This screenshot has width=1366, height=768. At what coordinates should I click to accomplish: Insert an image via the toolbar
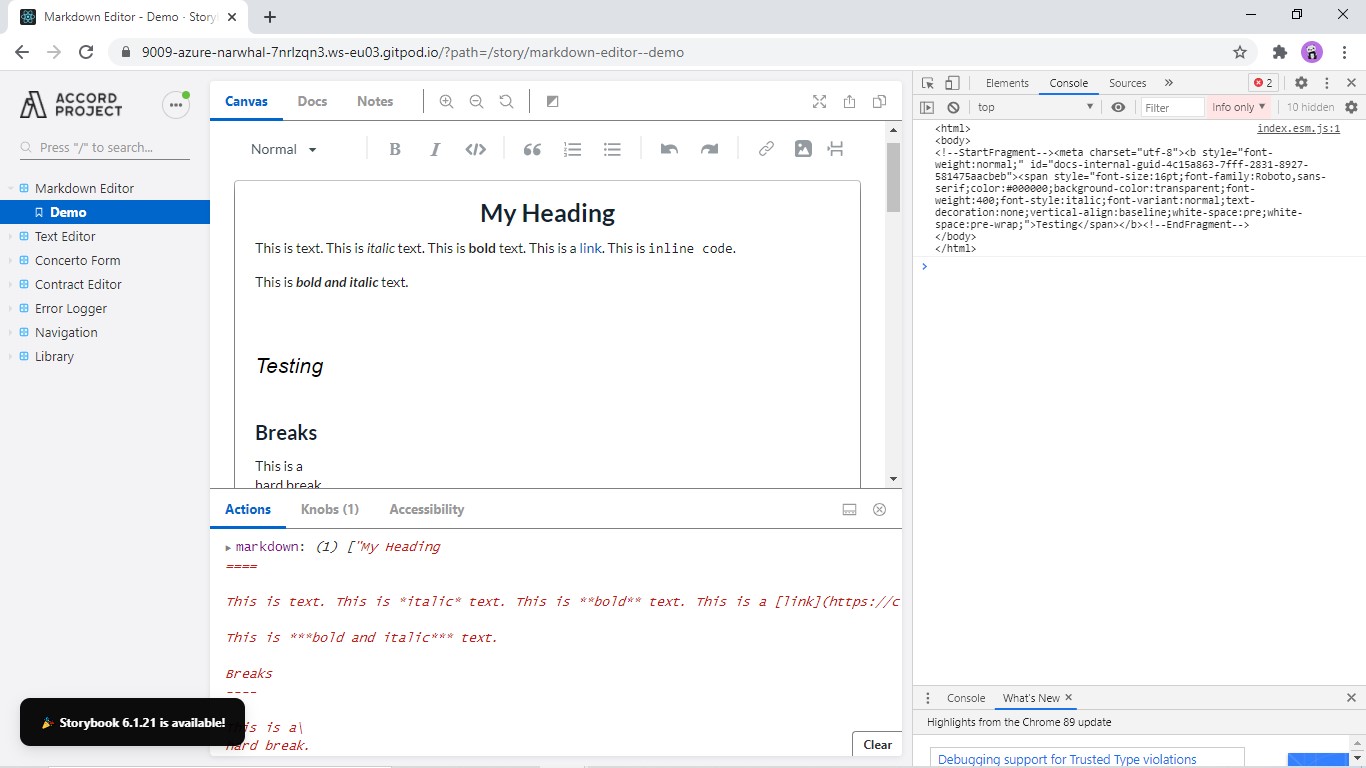tap(802, 148)
